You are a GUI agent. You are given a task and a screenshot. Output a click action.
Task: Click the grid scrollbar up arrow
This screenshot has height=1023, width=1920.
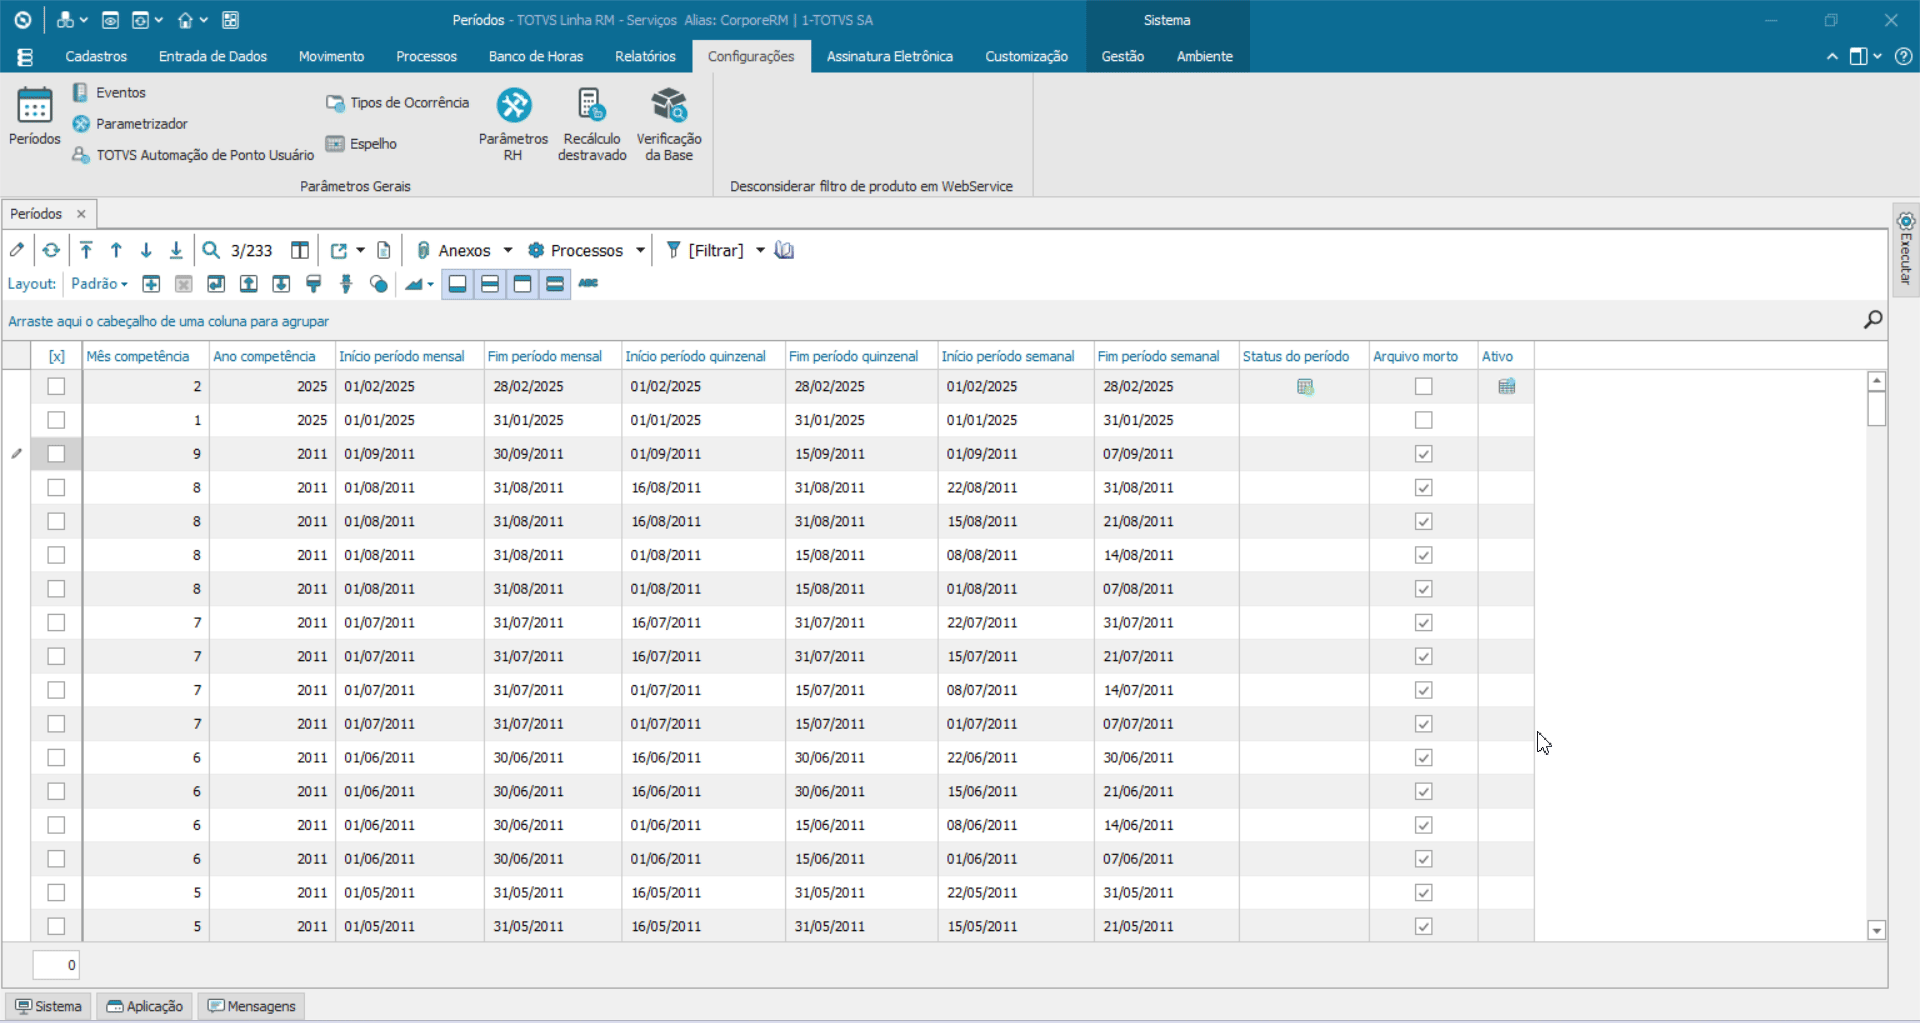[x=1877, y=381]
